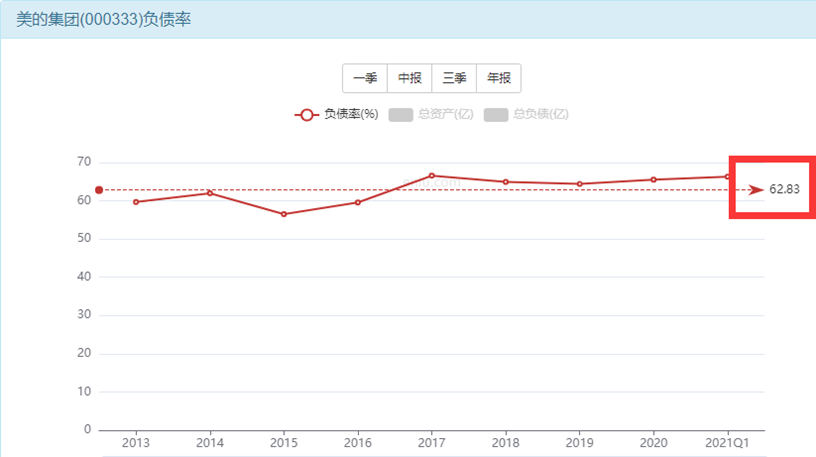816x457 pixels.
Task: Click the 2018 x-axis label
Action: 505,442
